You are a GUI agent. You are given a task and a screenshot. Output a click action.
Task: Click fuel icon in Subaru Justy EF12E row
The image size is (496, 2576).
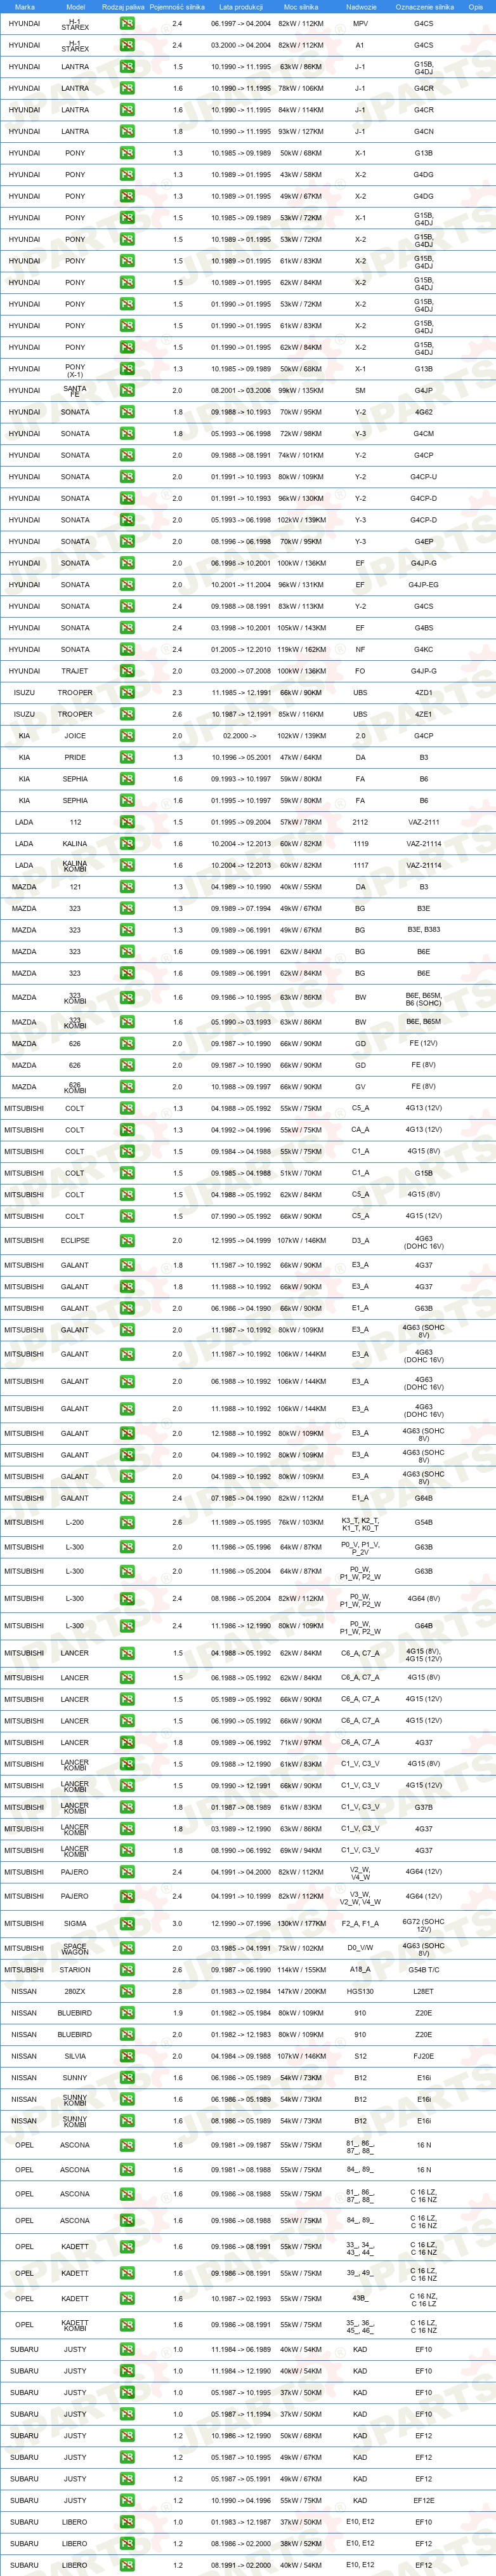point(127,2500)
